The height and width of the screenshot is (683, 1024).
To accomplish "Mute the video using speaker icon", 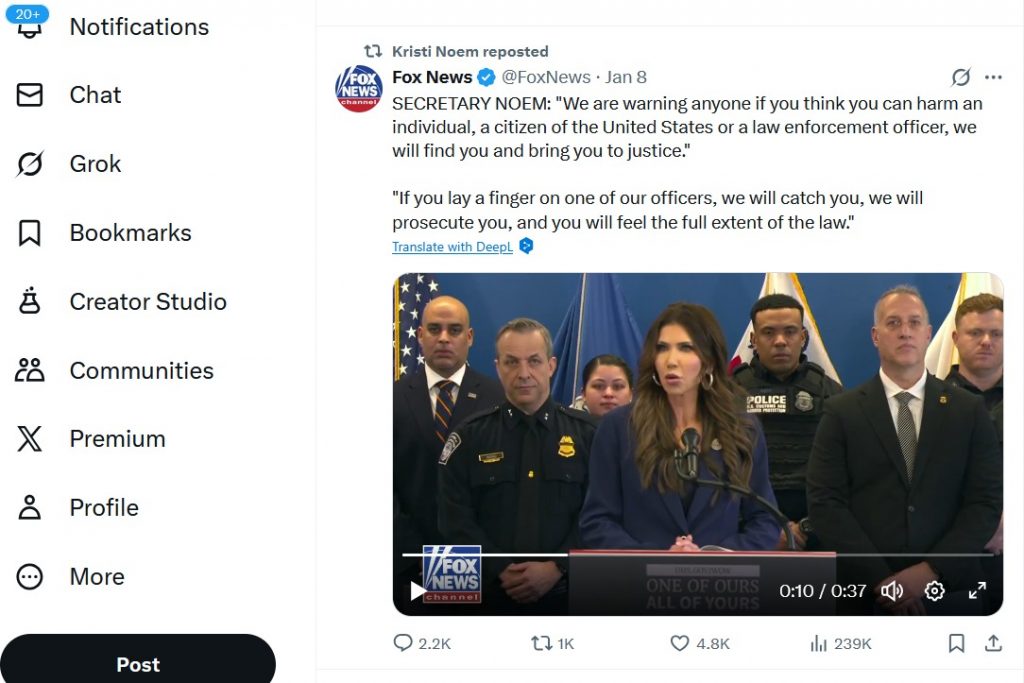I will pyautogui.click(x=892, y=591).
